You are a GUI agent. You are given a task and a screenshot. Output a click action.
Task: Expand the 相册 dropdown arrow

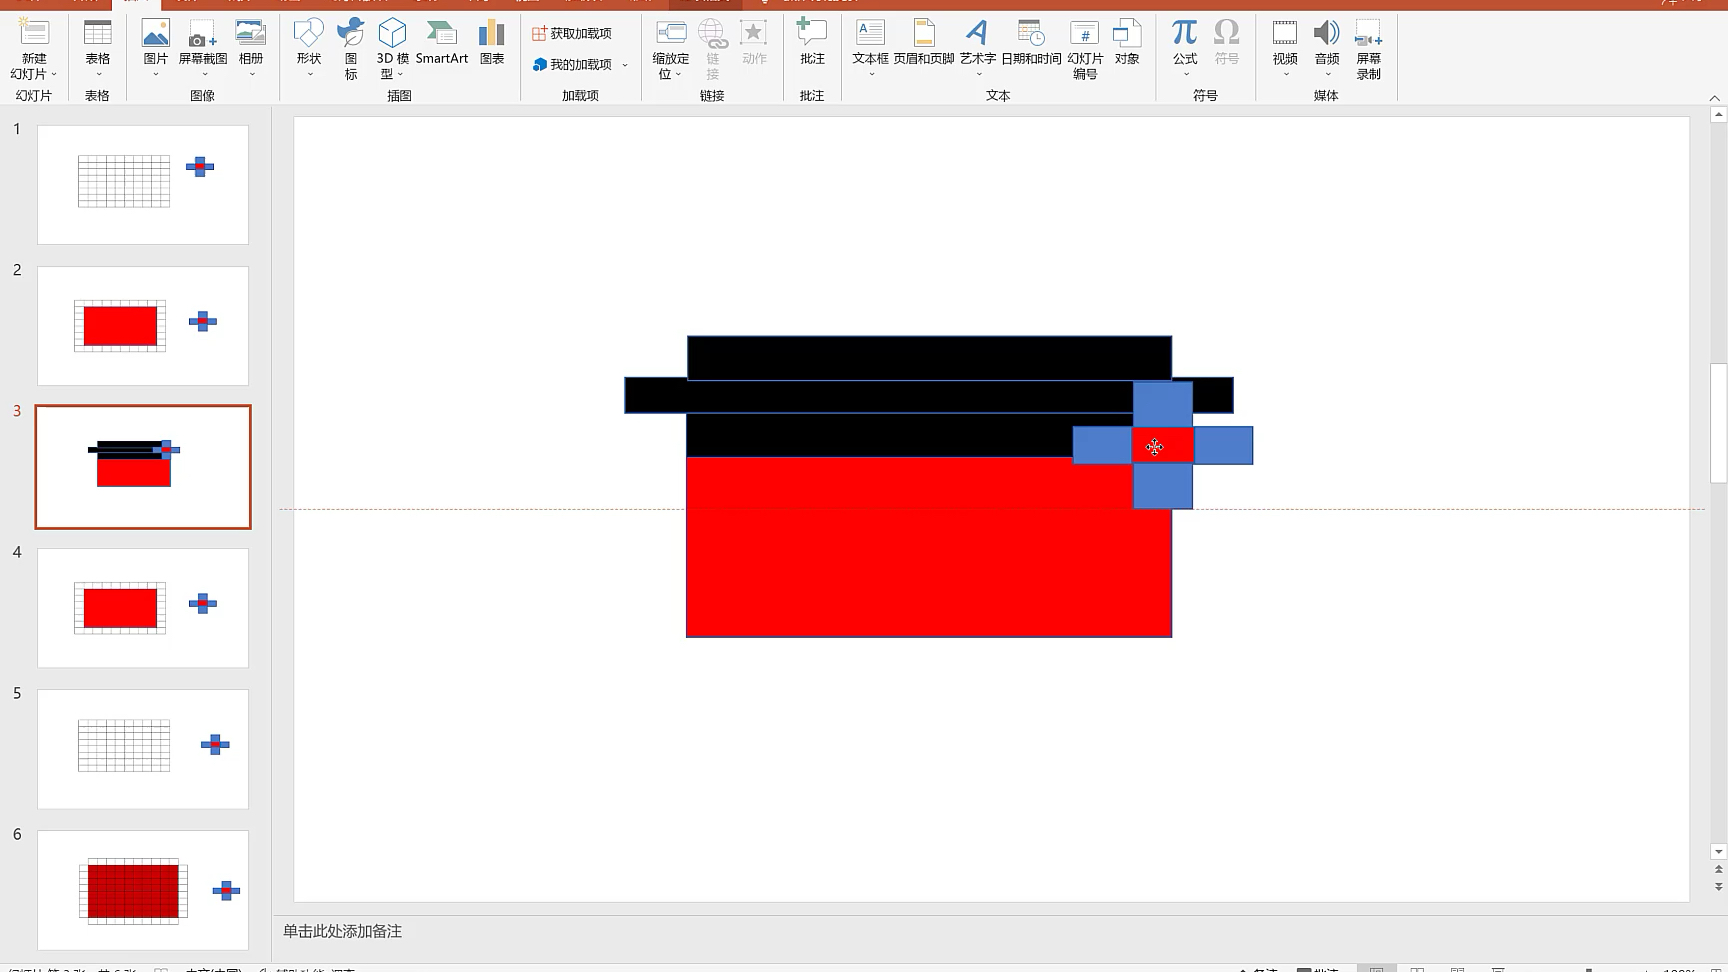251,74
